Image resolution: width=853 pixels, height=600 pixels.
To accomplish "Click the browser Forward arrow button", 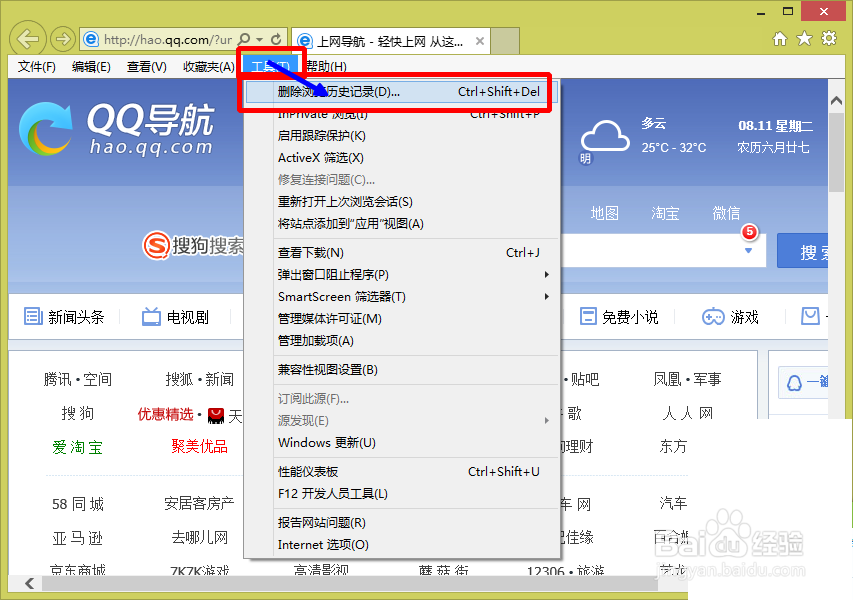I will click(x=63, y=39).
